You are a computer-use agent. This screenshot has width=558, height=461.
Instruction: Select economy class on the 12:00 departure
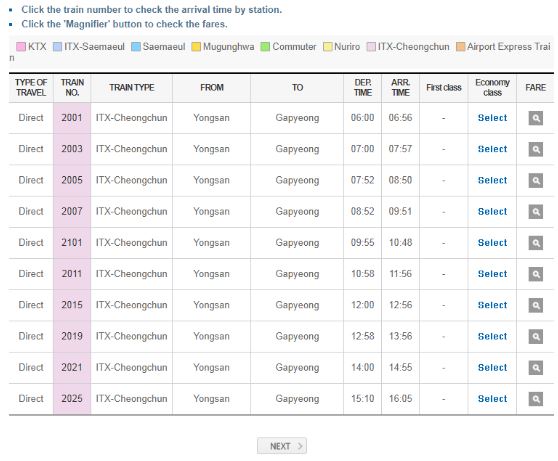(x=492, y=305)
